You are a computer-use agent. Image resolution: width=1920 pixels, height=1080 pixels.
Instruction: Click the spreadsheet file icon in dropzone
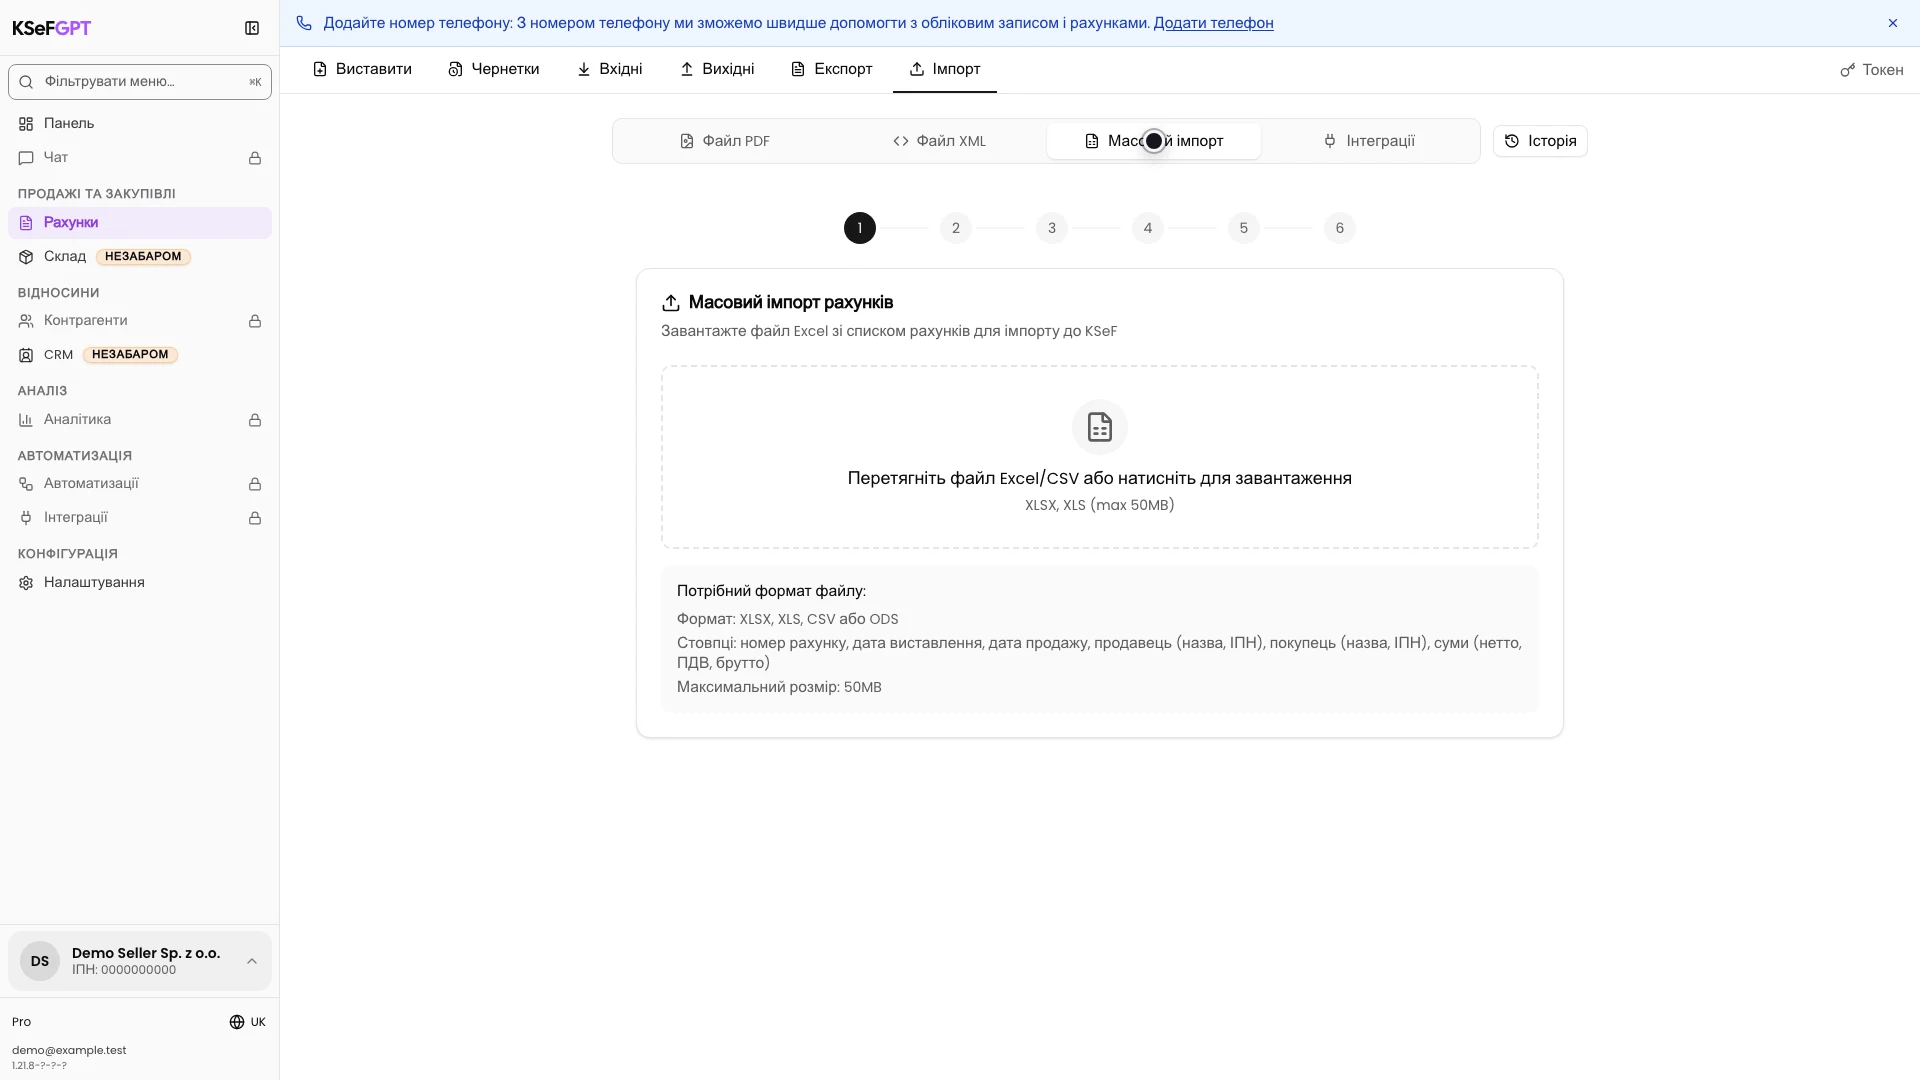1100,427
